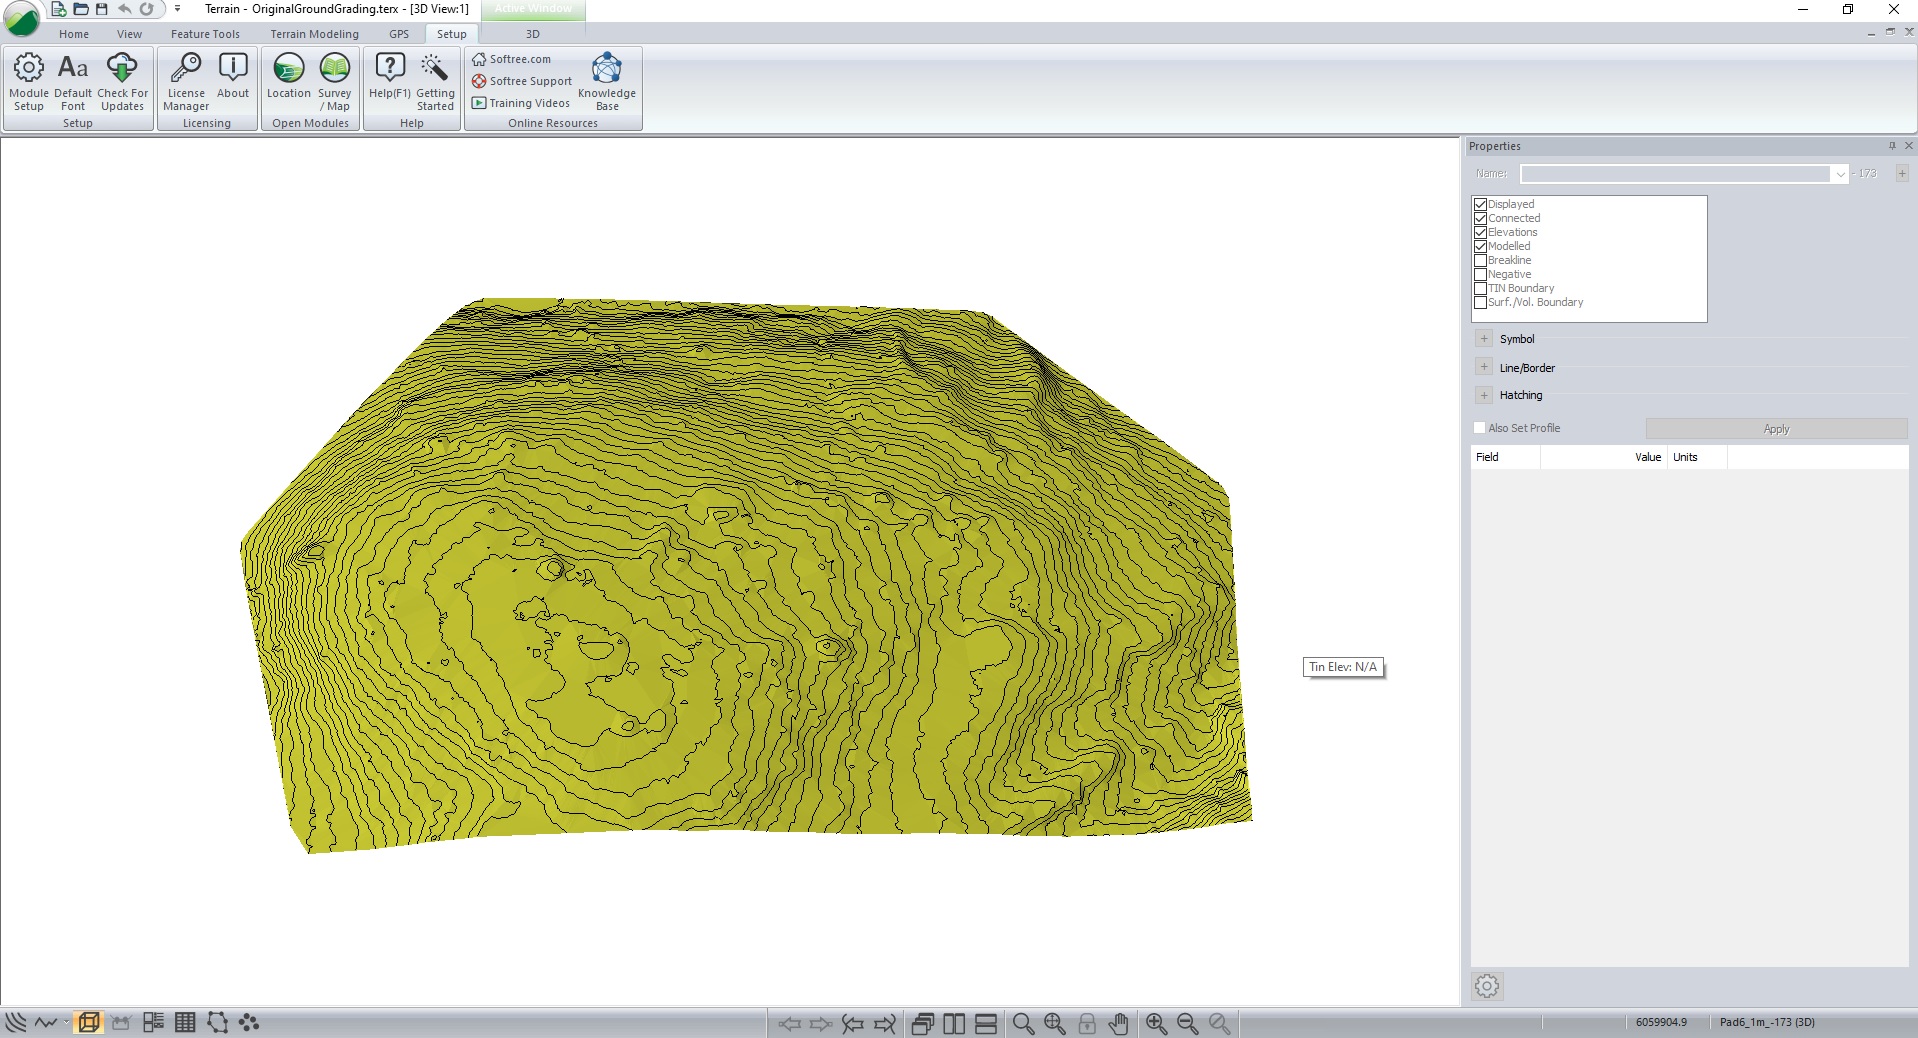The width and height of the screenshot is (1918, 1038).
Task: Switch to the GPS tab
Action: pyautogui.click(x=399, y=34)
